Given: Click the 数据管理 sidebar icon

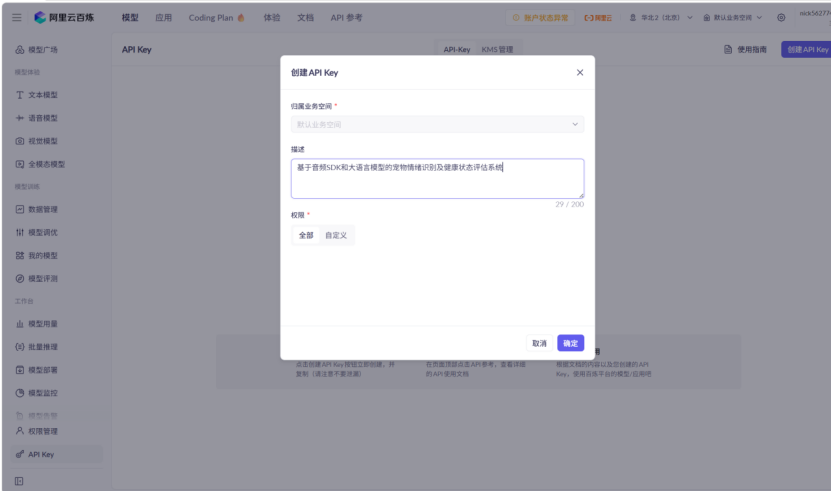Looking at the screenshot, I should click(x=20, y=209).
